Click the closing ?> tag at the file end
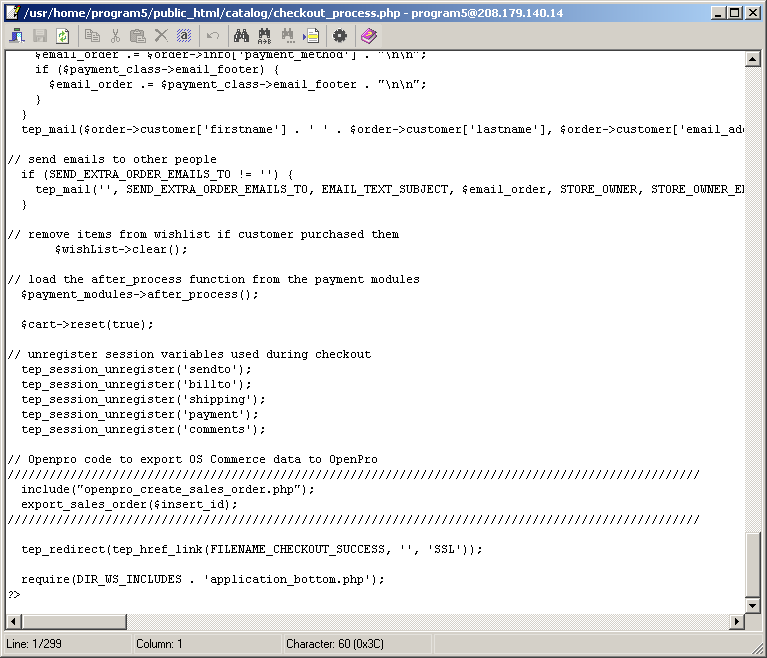 tap(14, 594)
